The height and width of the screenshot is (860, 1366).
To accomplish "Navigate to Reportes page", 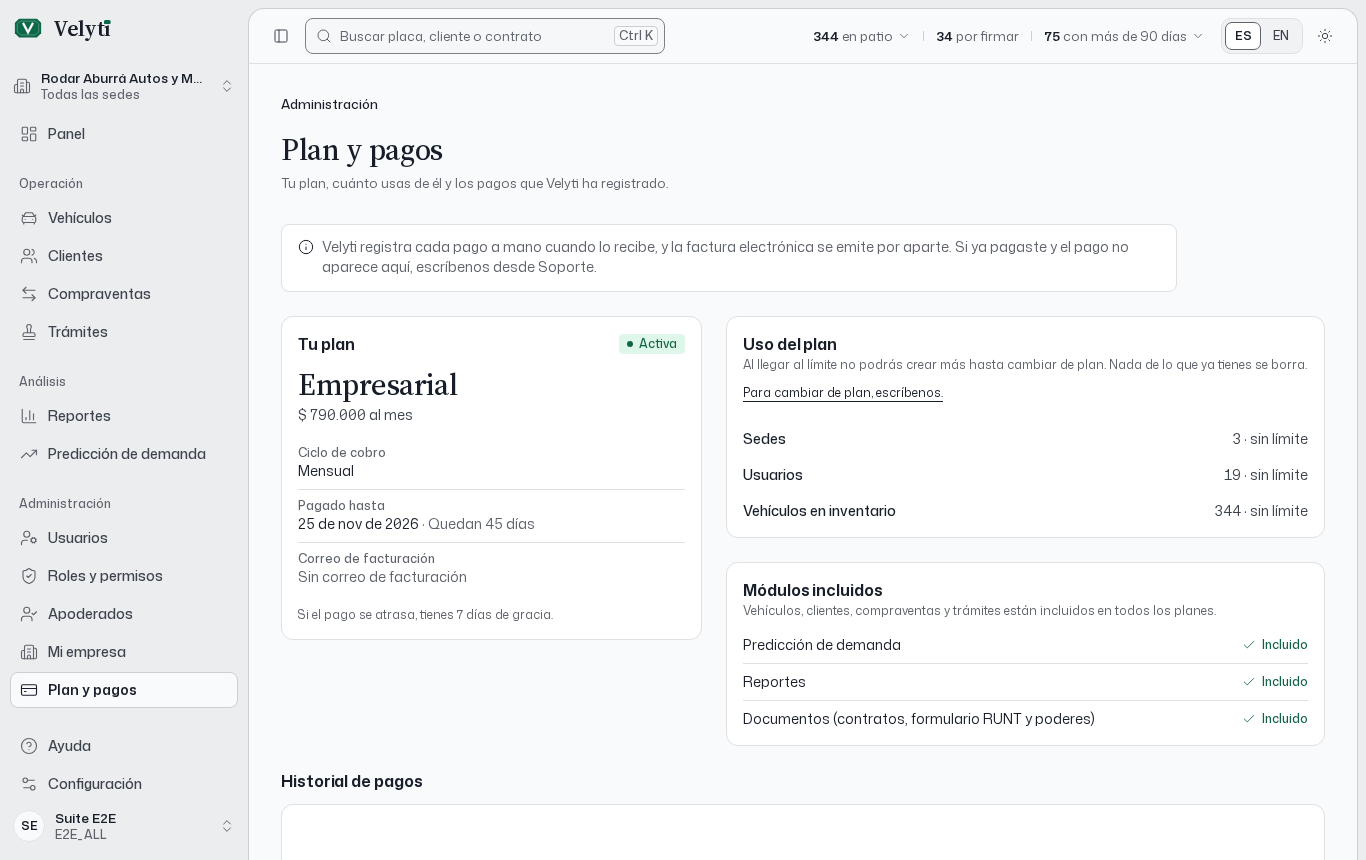I will coord(124,416).
